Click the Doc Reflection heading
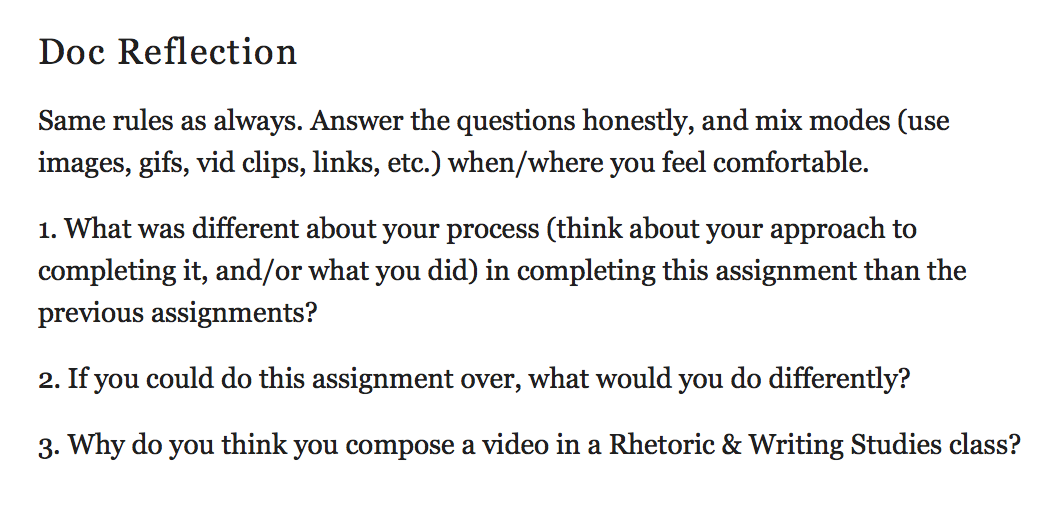Screen dimensions: 1046x526 [x=167, y=52]
